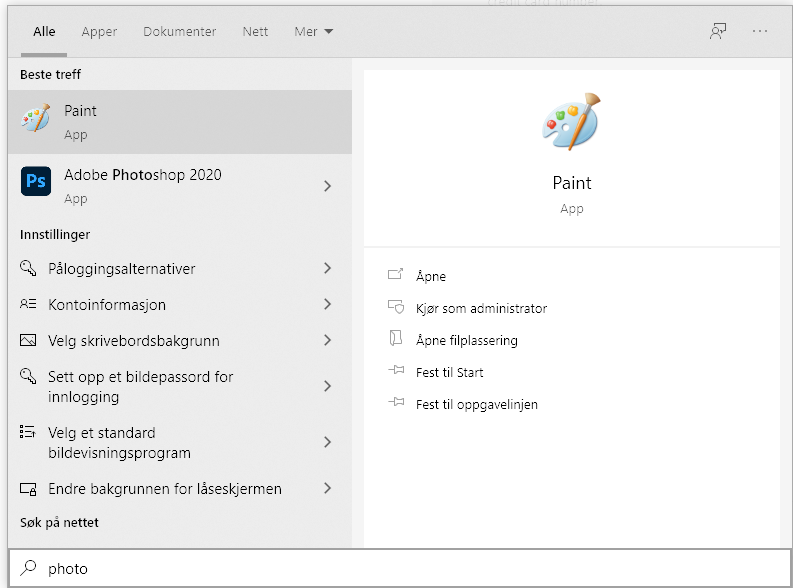The image size is (793, 588).
Task: Click the list icon beside Velg et standard bildevisningsprogram
Action: (28, 431)
